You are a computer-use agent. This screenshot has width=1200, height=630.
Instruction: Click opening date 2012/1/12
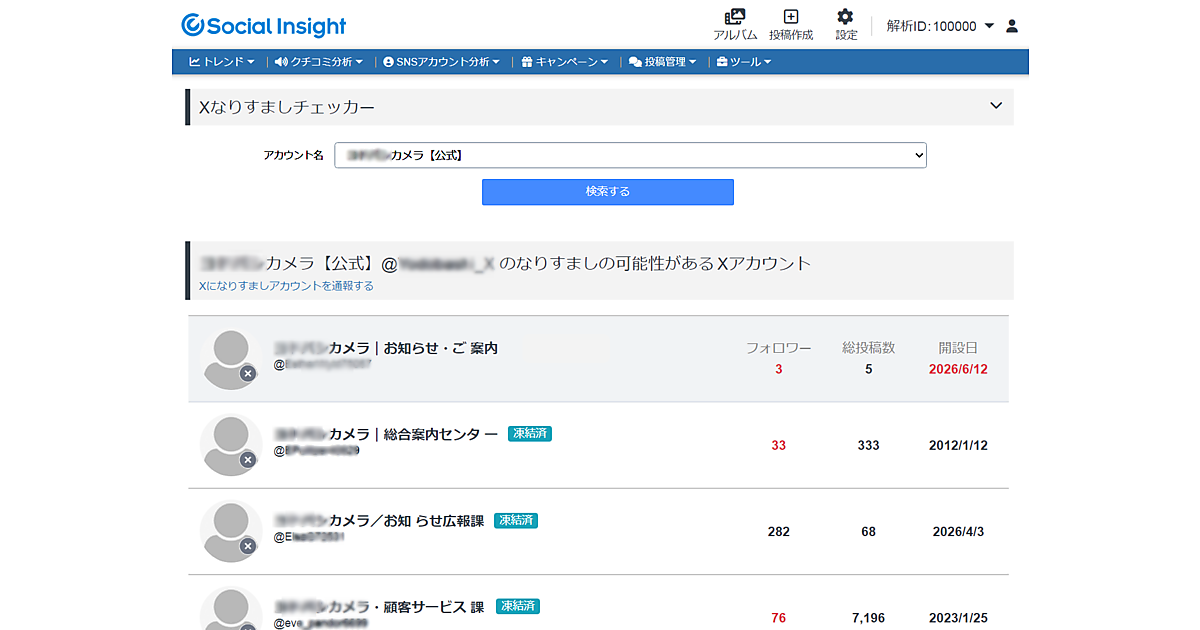[958, 445]
